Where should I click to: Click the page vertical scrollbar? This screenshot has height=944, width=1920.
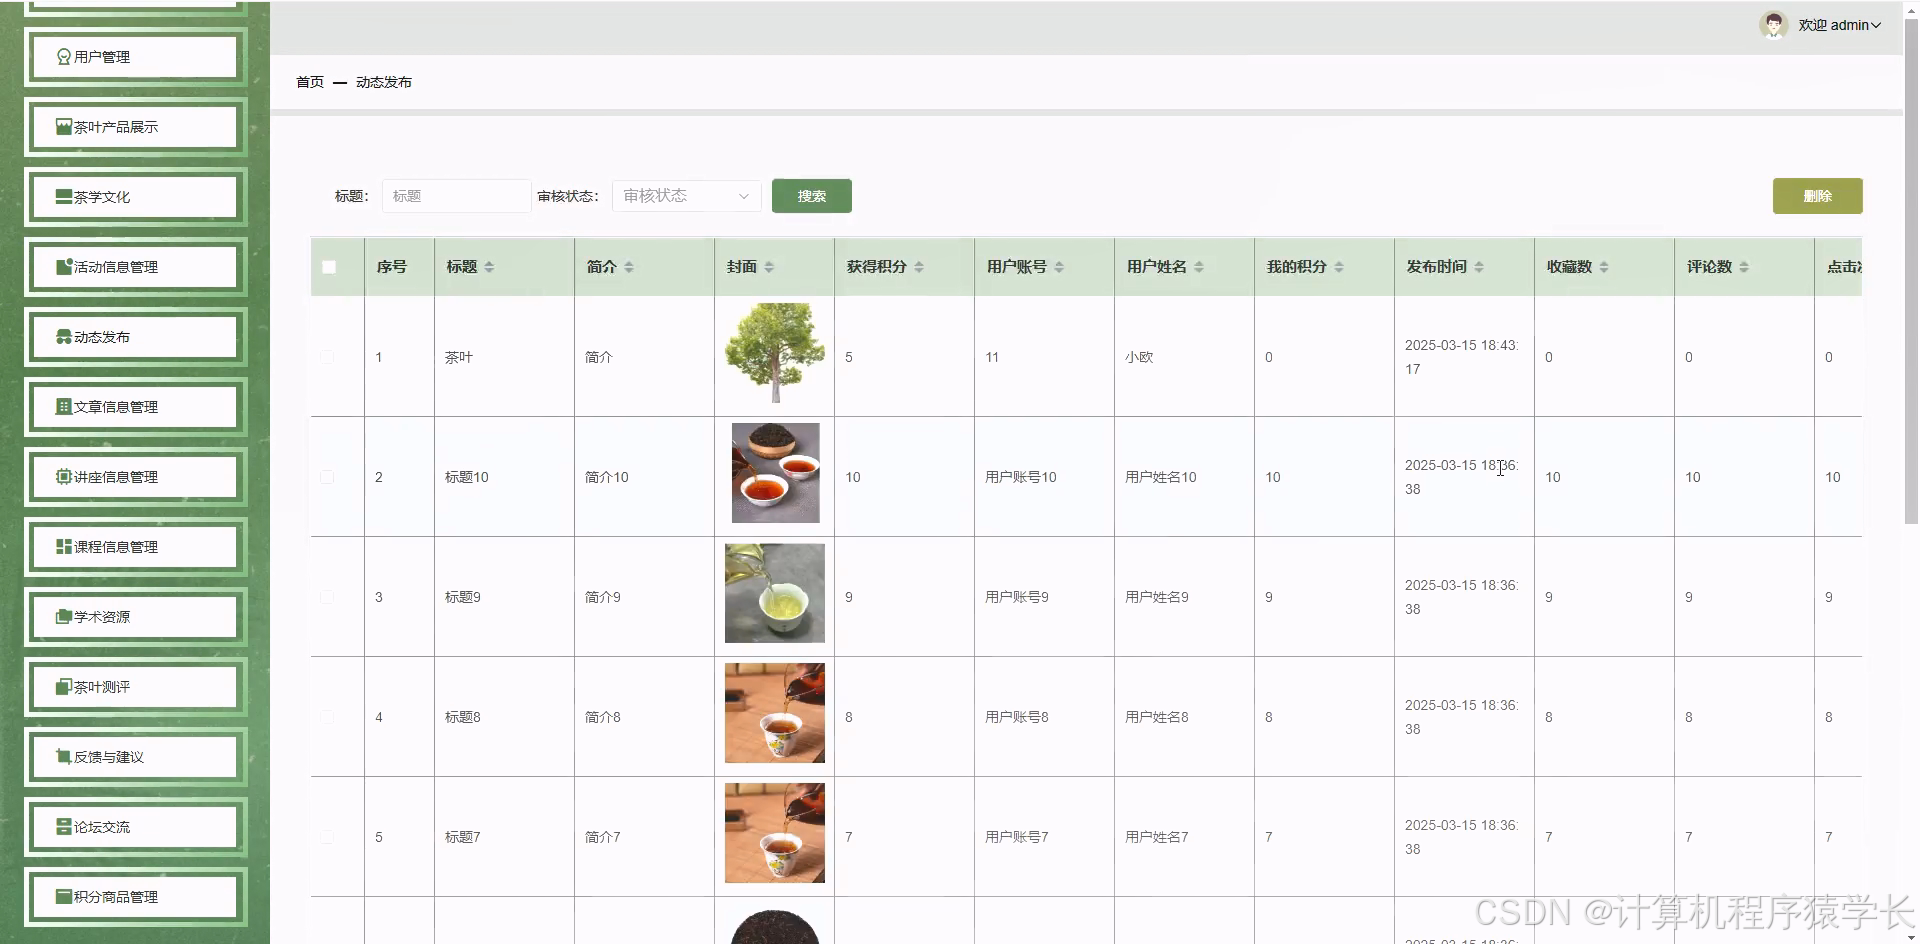tap(1911, 270)
